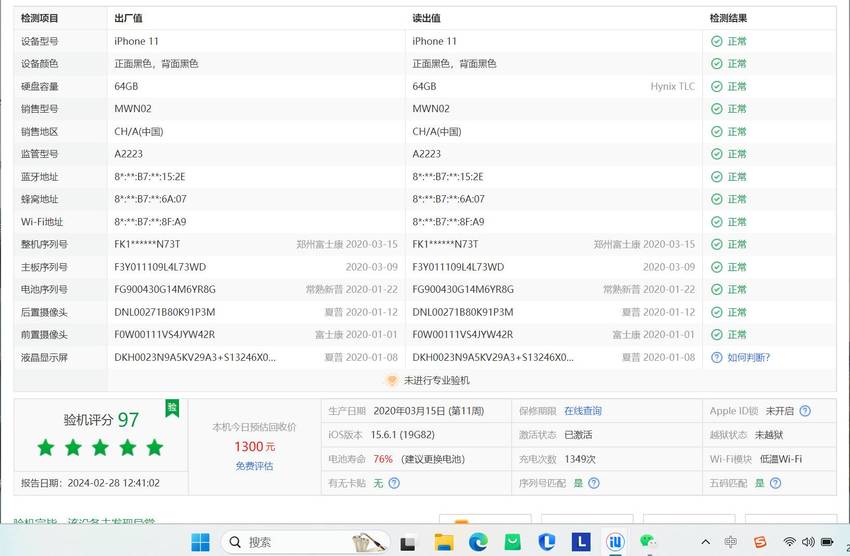Viewport: 850px width, 556px height.
Task: Click the 蓝牙地址 row label
Action: pos(40,177)
